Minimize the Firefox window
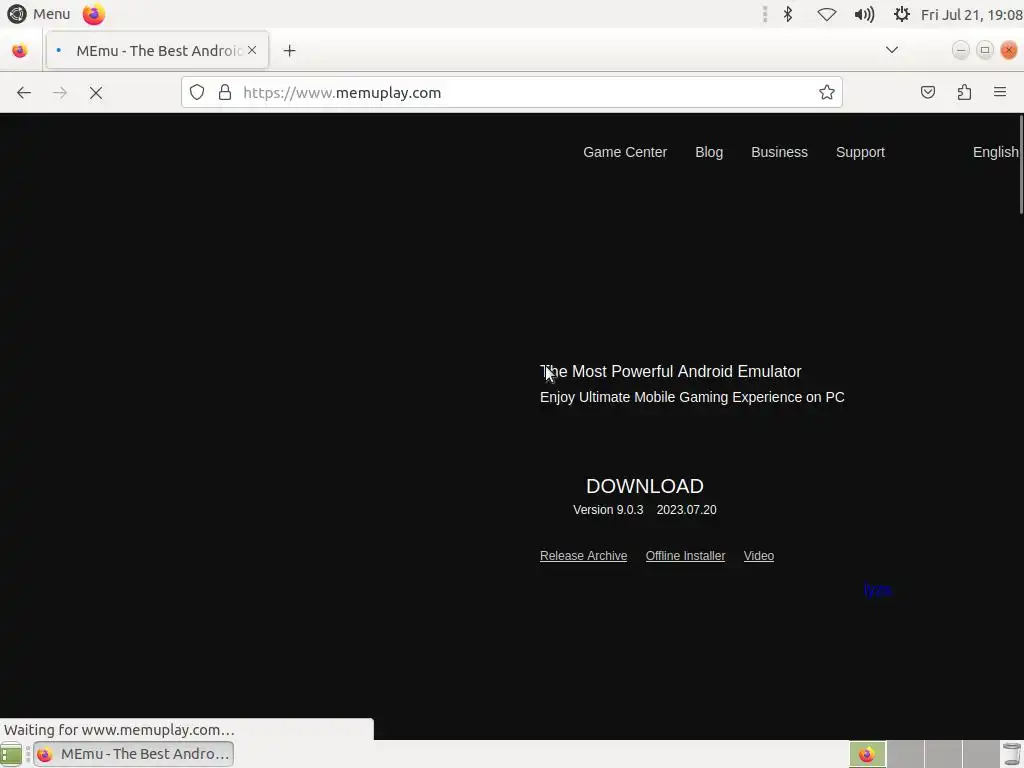The height and width of the screenshot is (768, 1024). (961, 50)
